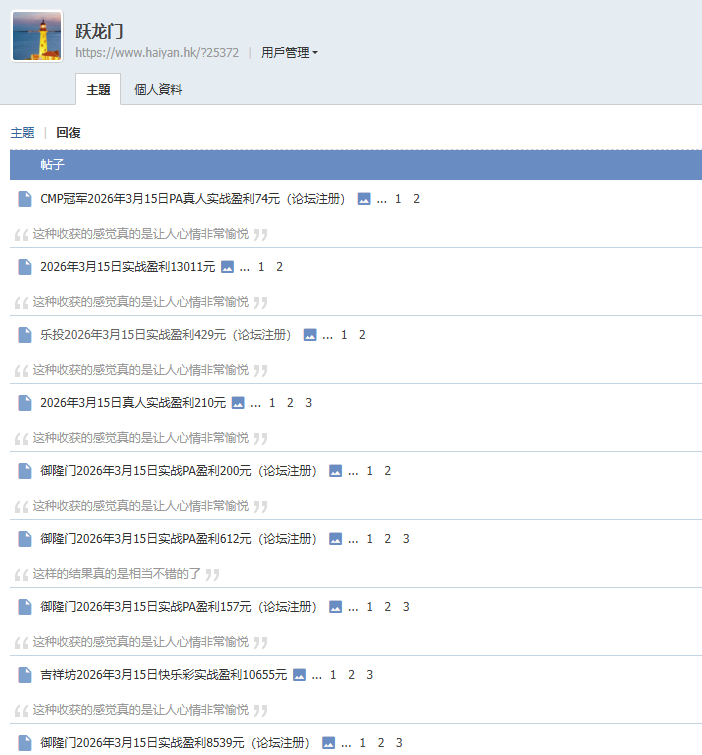Click image icon on 吉祥坊 快乐彩 post
Image resolution: width=702 pixels, height=755 pixels.
point(299,675)
